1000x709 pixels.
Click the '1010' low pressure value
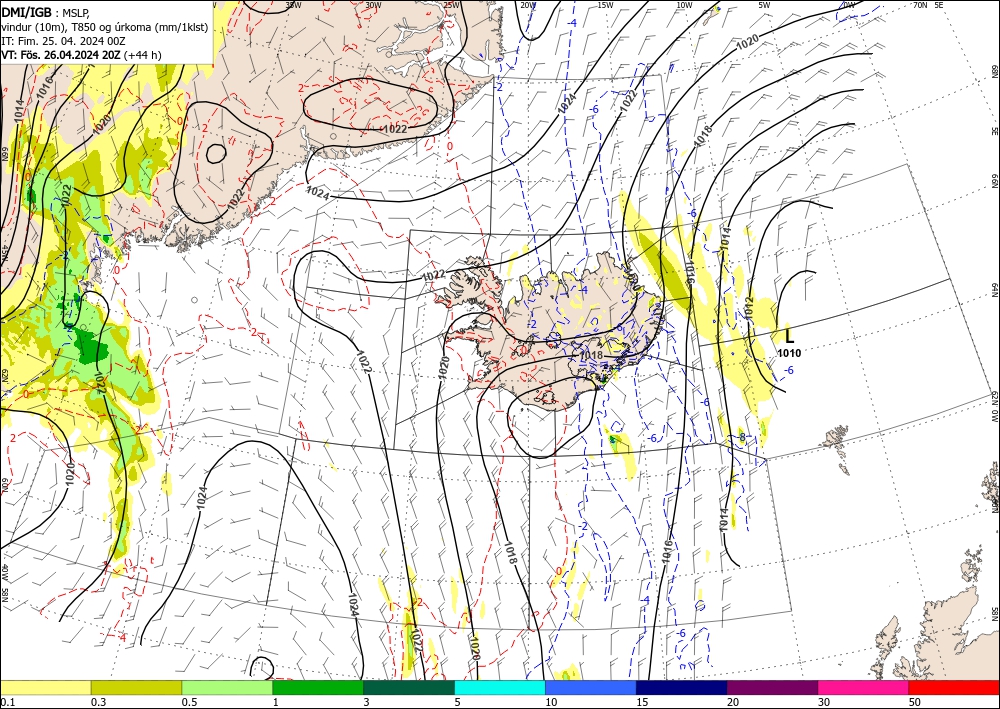(789, 353)
